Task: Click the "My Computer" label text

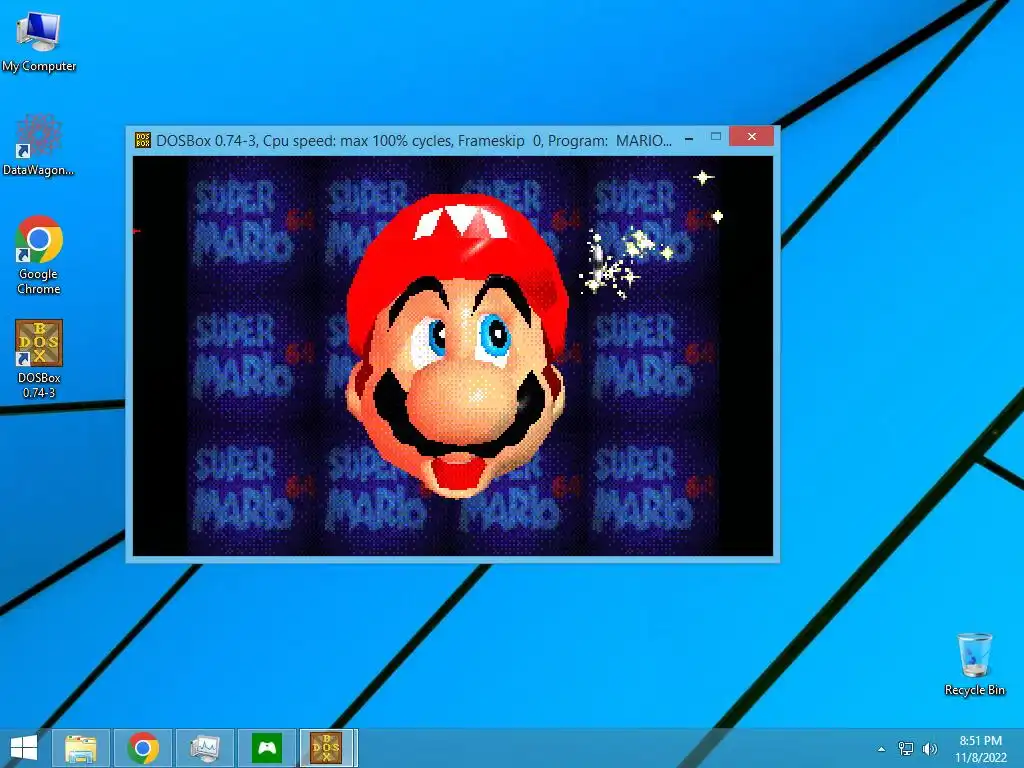Action: (39, 66)
